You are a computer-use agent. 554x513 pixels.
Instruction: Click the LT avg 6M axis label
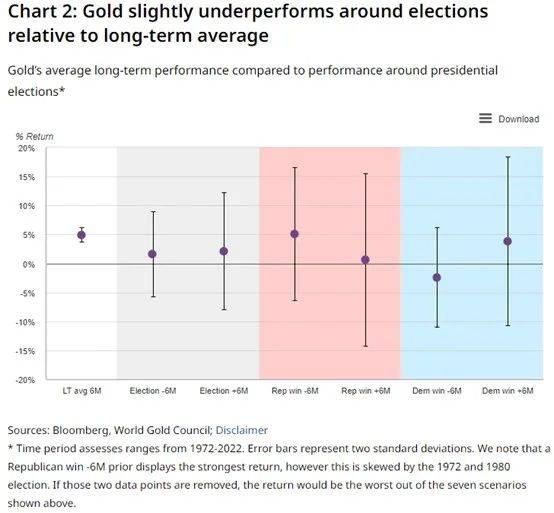pyautogui.click(x=82, y=391)
